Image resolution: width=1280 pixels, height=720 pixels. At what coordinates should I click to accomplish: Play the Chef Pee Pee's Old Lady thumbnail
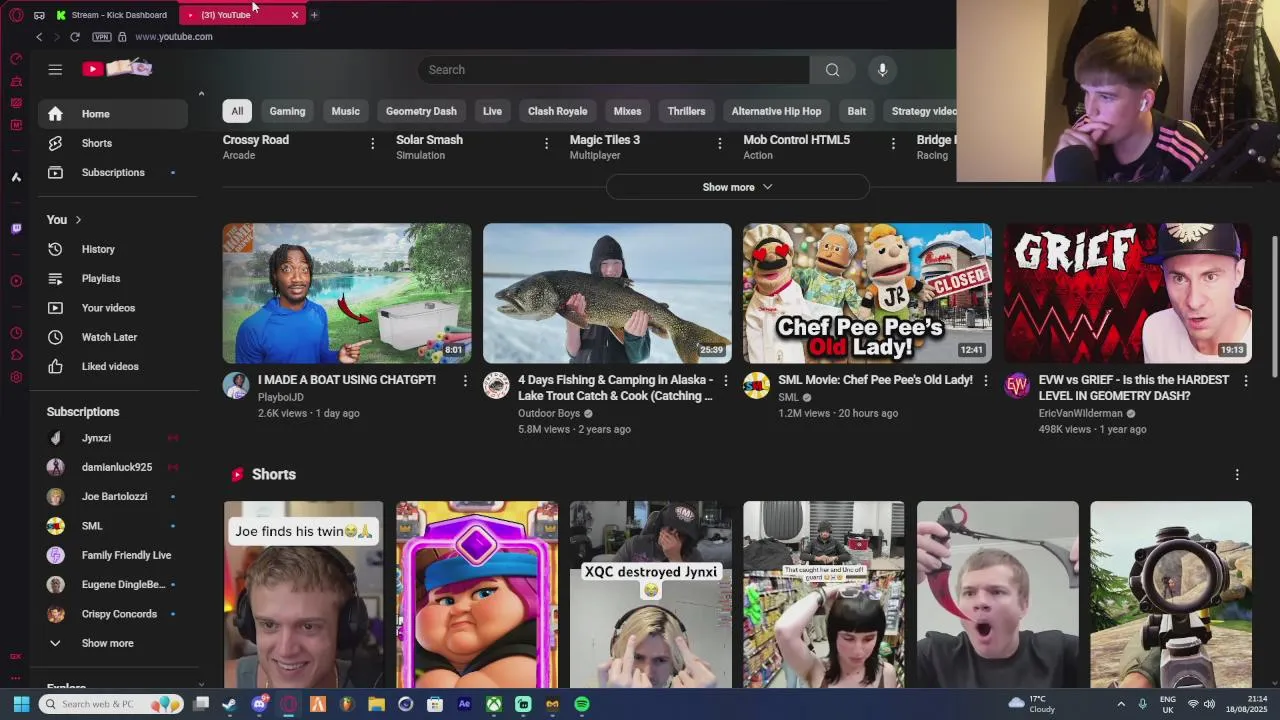point(867,293)
